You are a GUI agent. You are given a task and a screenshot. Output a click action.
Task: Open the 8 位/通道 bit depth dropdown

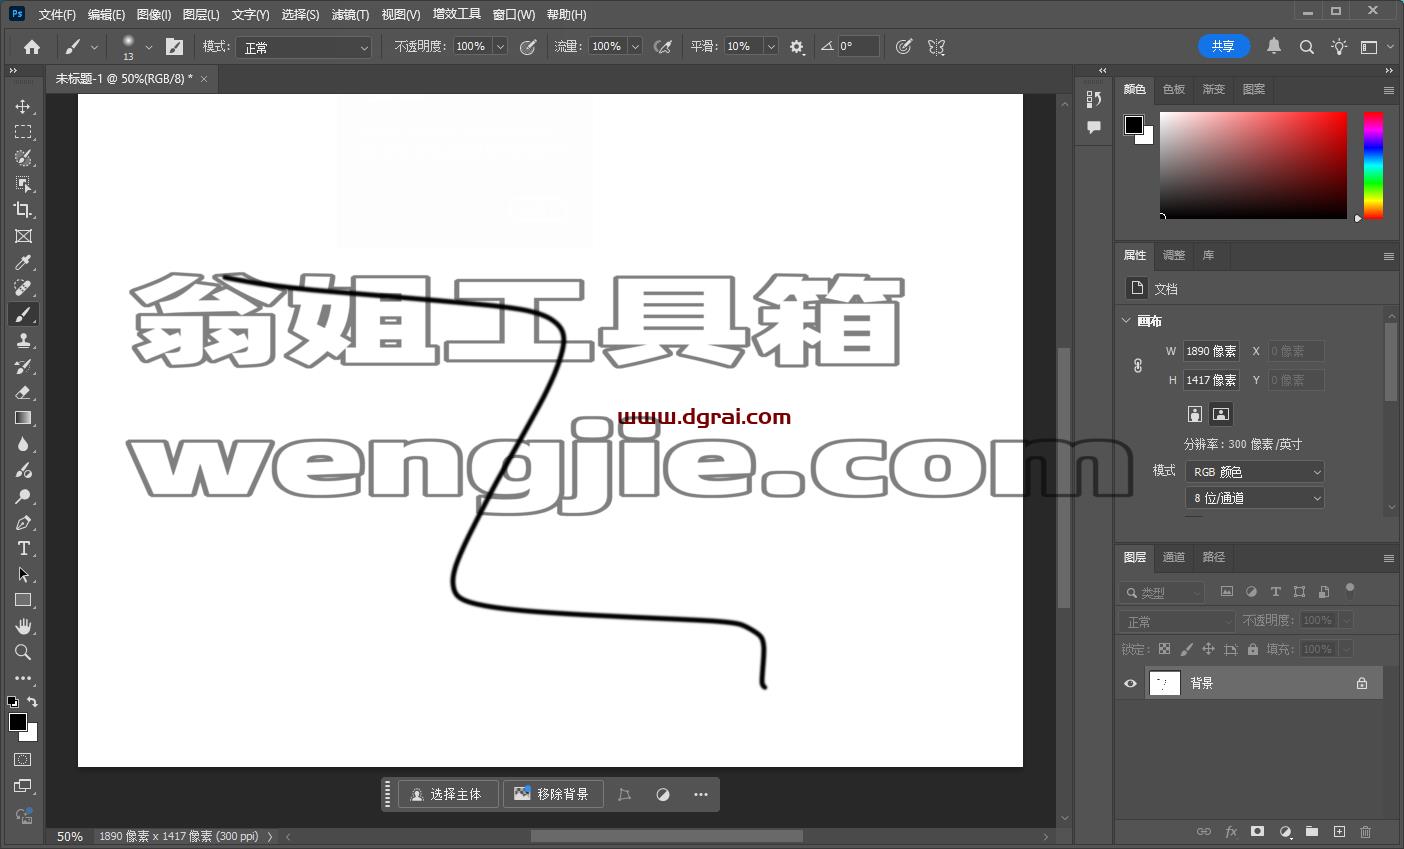(1255, 497)
